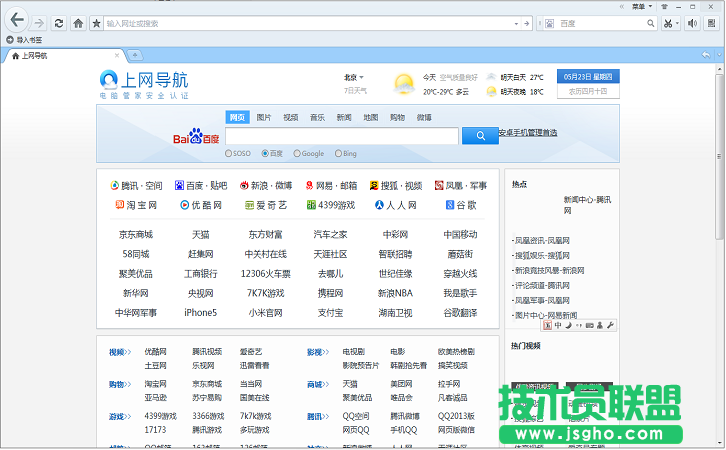
Task: Open the tab list dropdown arrow
Action: 719,55
